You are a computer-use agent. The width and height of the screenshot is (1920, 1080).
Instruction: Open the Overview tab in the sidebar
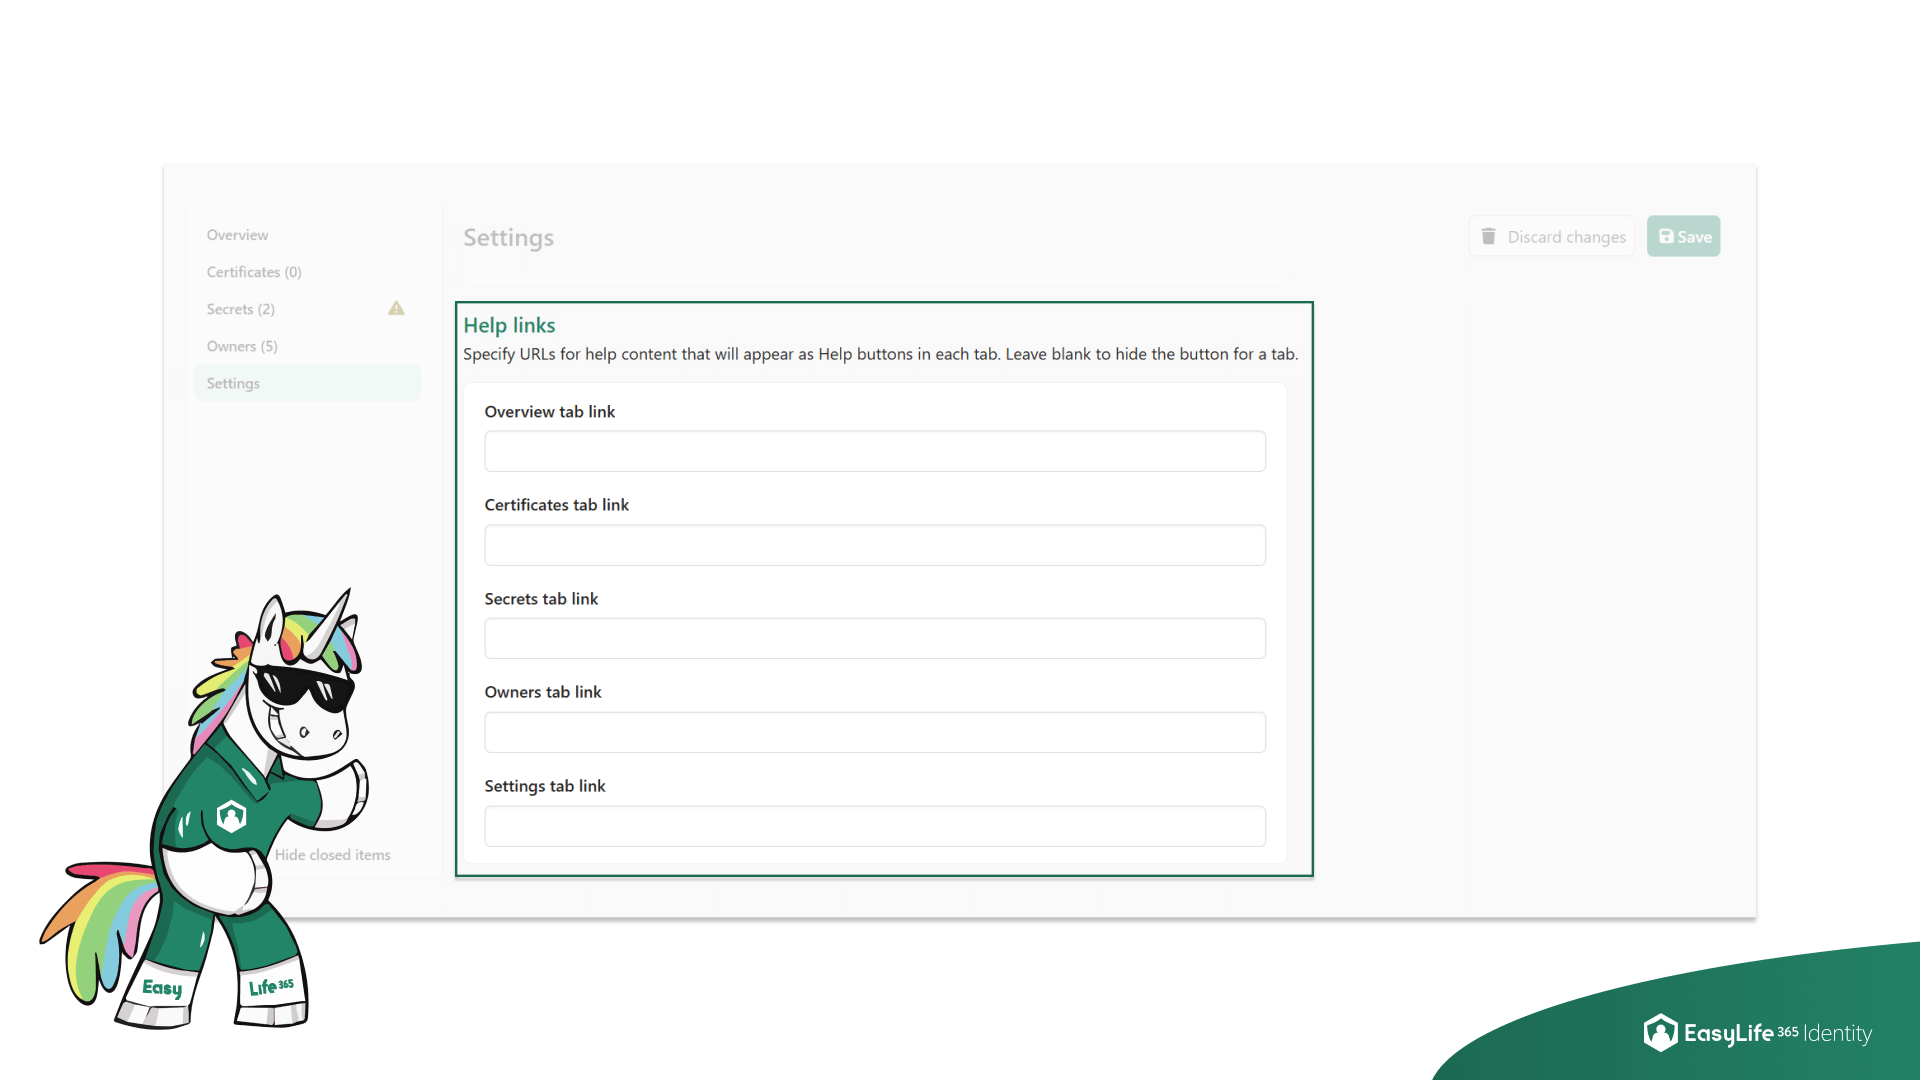(x=237, y=234)
